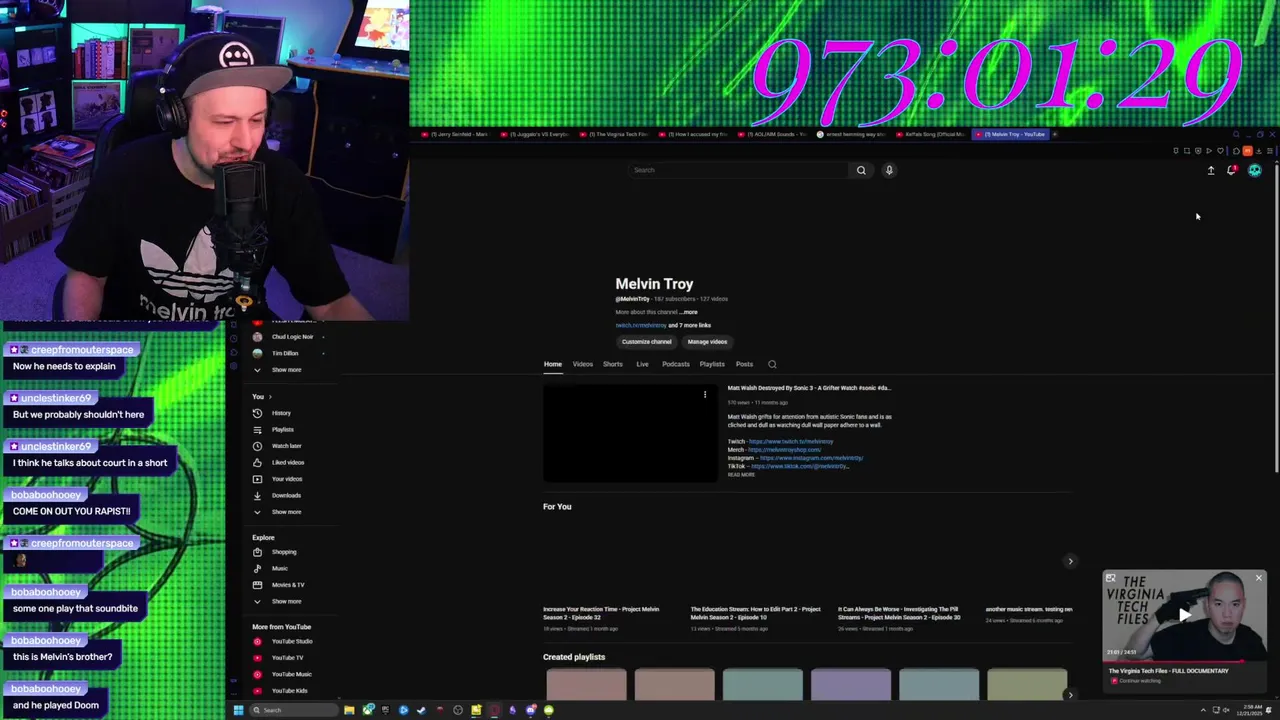The image size is (1280, 720).
Task: Click the YouTube search magnifier button
Action: pyautogui.click(x=861, y=170)
